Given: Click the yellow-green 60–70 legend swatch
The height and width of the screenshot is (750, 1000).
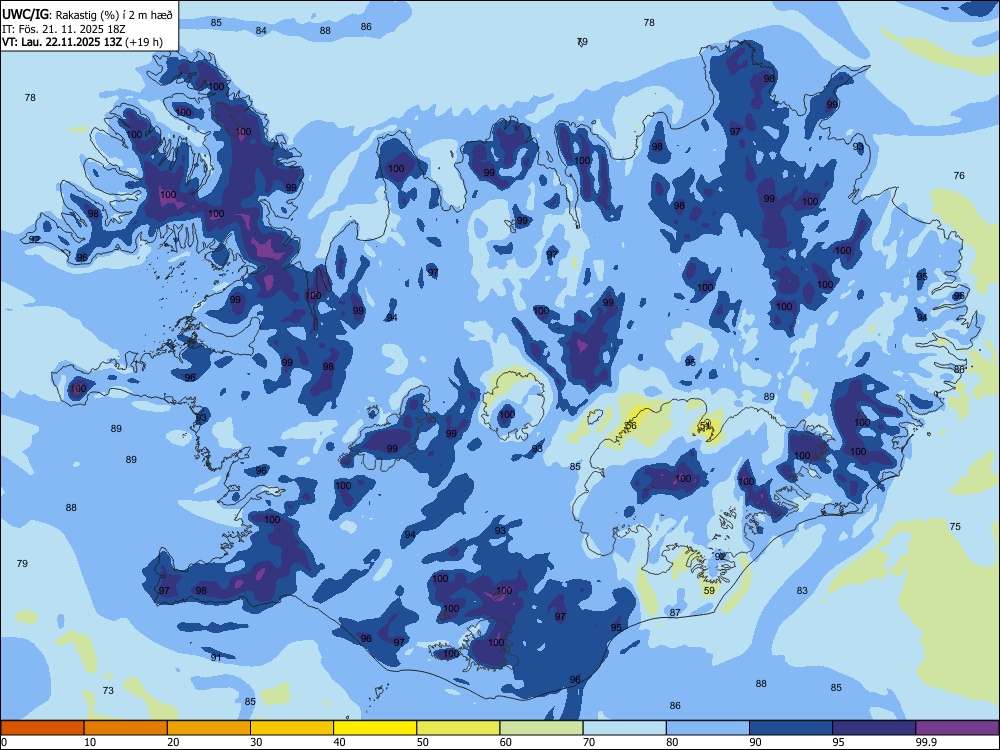Looking at the screenshot, I should click(x=541, y=728).
